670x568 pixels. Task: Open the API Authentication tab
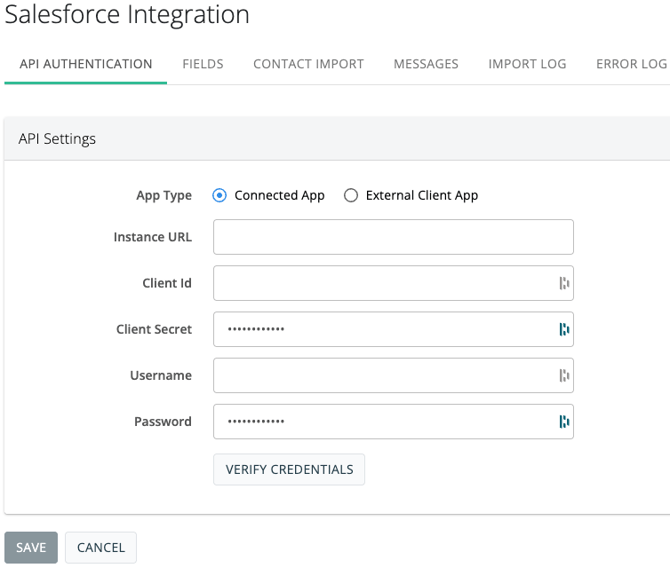click(x=85, y=64)
